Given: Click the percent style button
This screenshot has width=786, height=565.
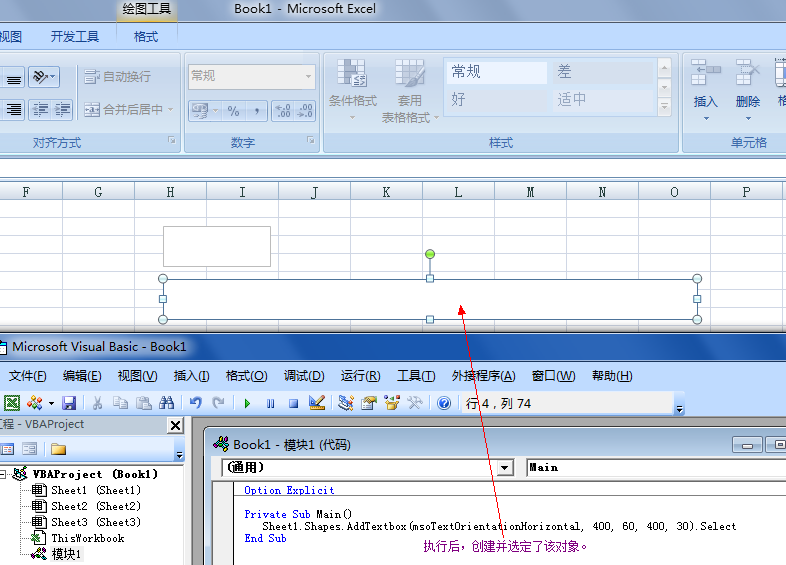Looking at the screenshot, I should point(233,111).
